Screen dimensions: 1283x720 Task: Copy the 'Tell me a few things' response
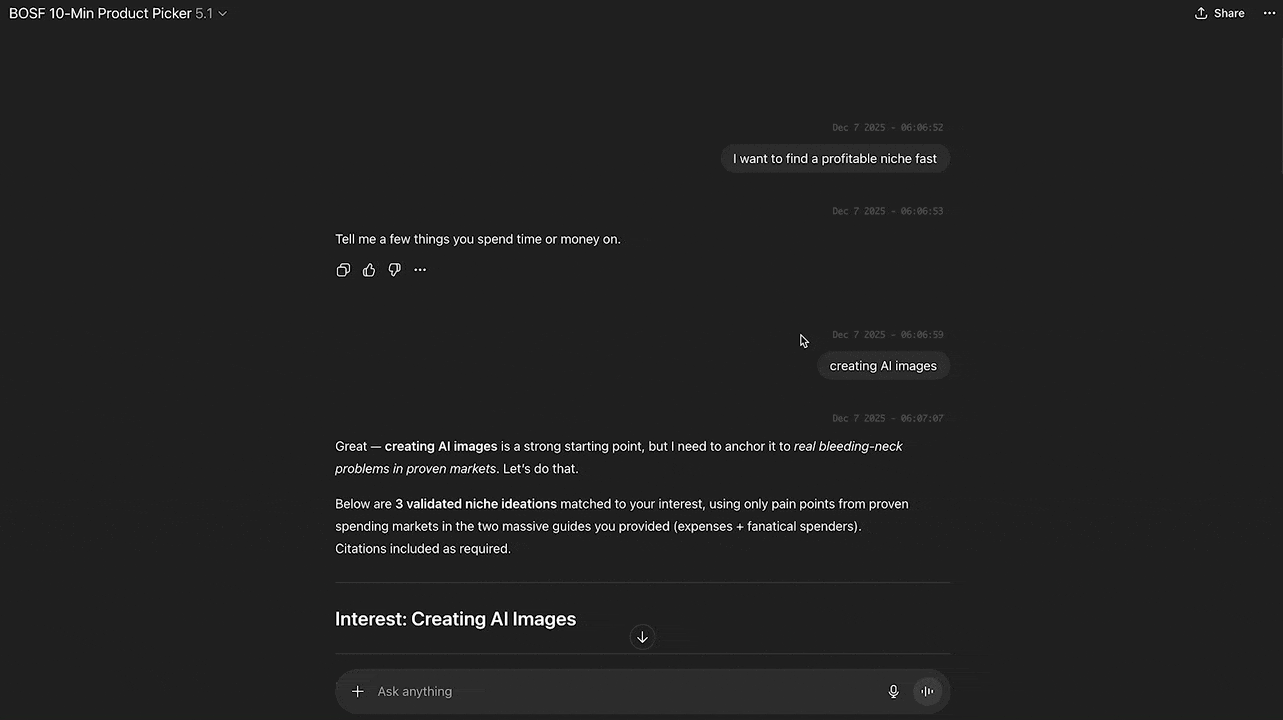click(343, 270)
